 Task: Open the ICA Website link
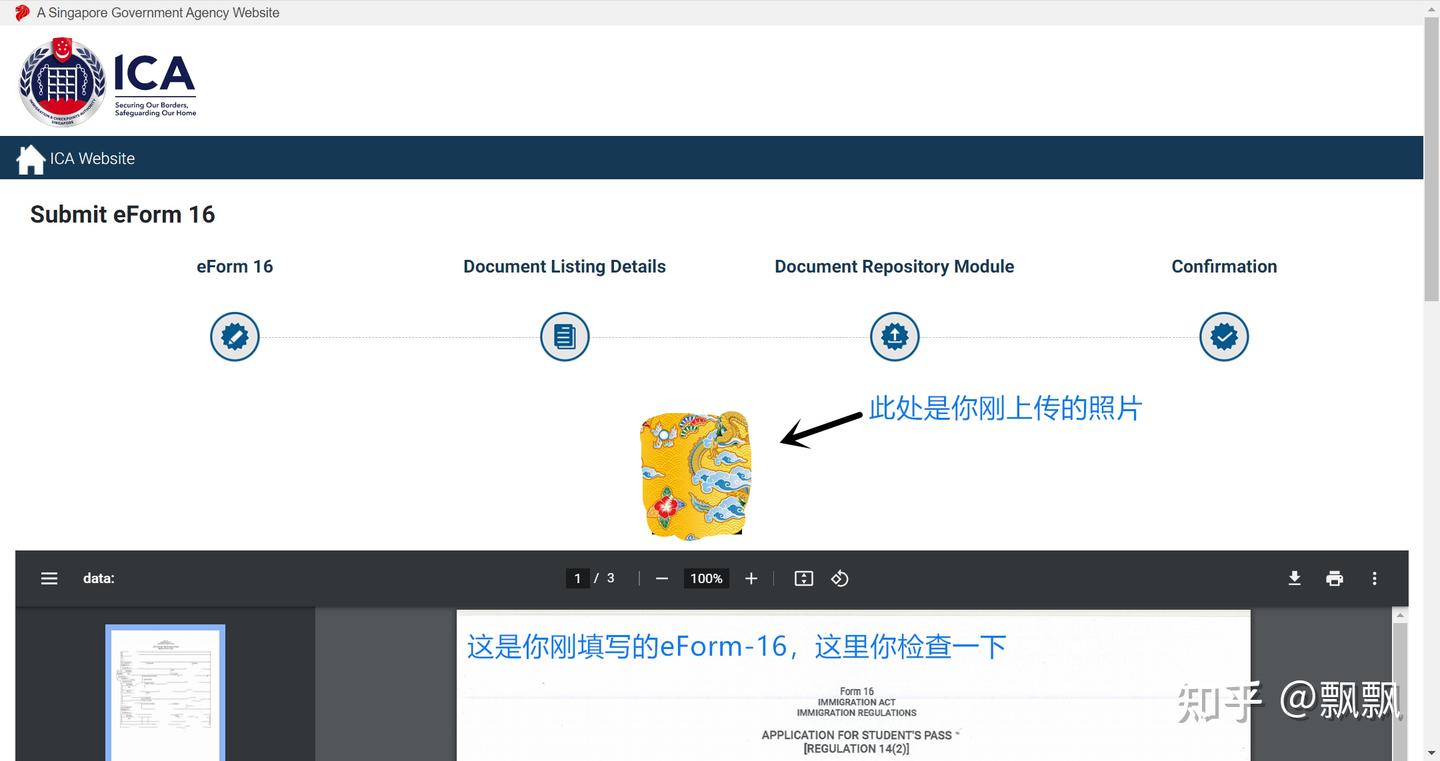coord(92,158)
